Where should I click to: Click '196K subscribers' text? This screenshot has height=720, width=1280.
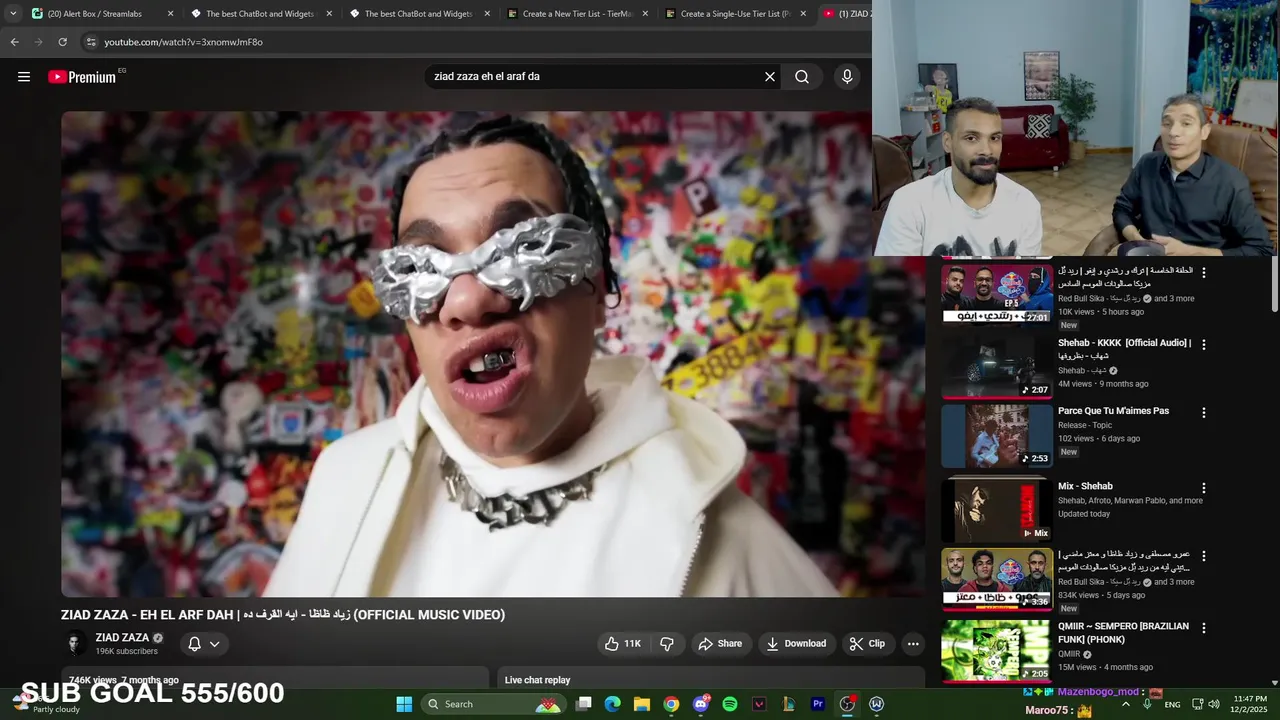[x=127, y=652]
